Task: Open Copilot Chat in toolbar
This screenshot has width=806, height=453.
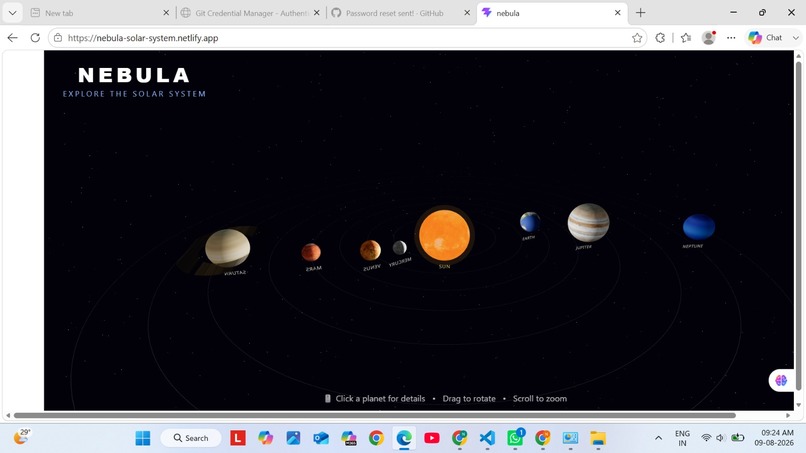Action: point(765,38)
